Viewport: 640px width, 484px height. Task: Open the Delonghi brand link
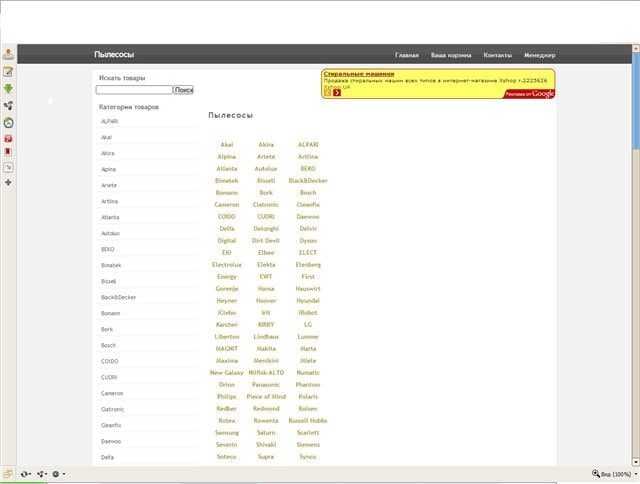pyautogui.click(x=266, y=229)
